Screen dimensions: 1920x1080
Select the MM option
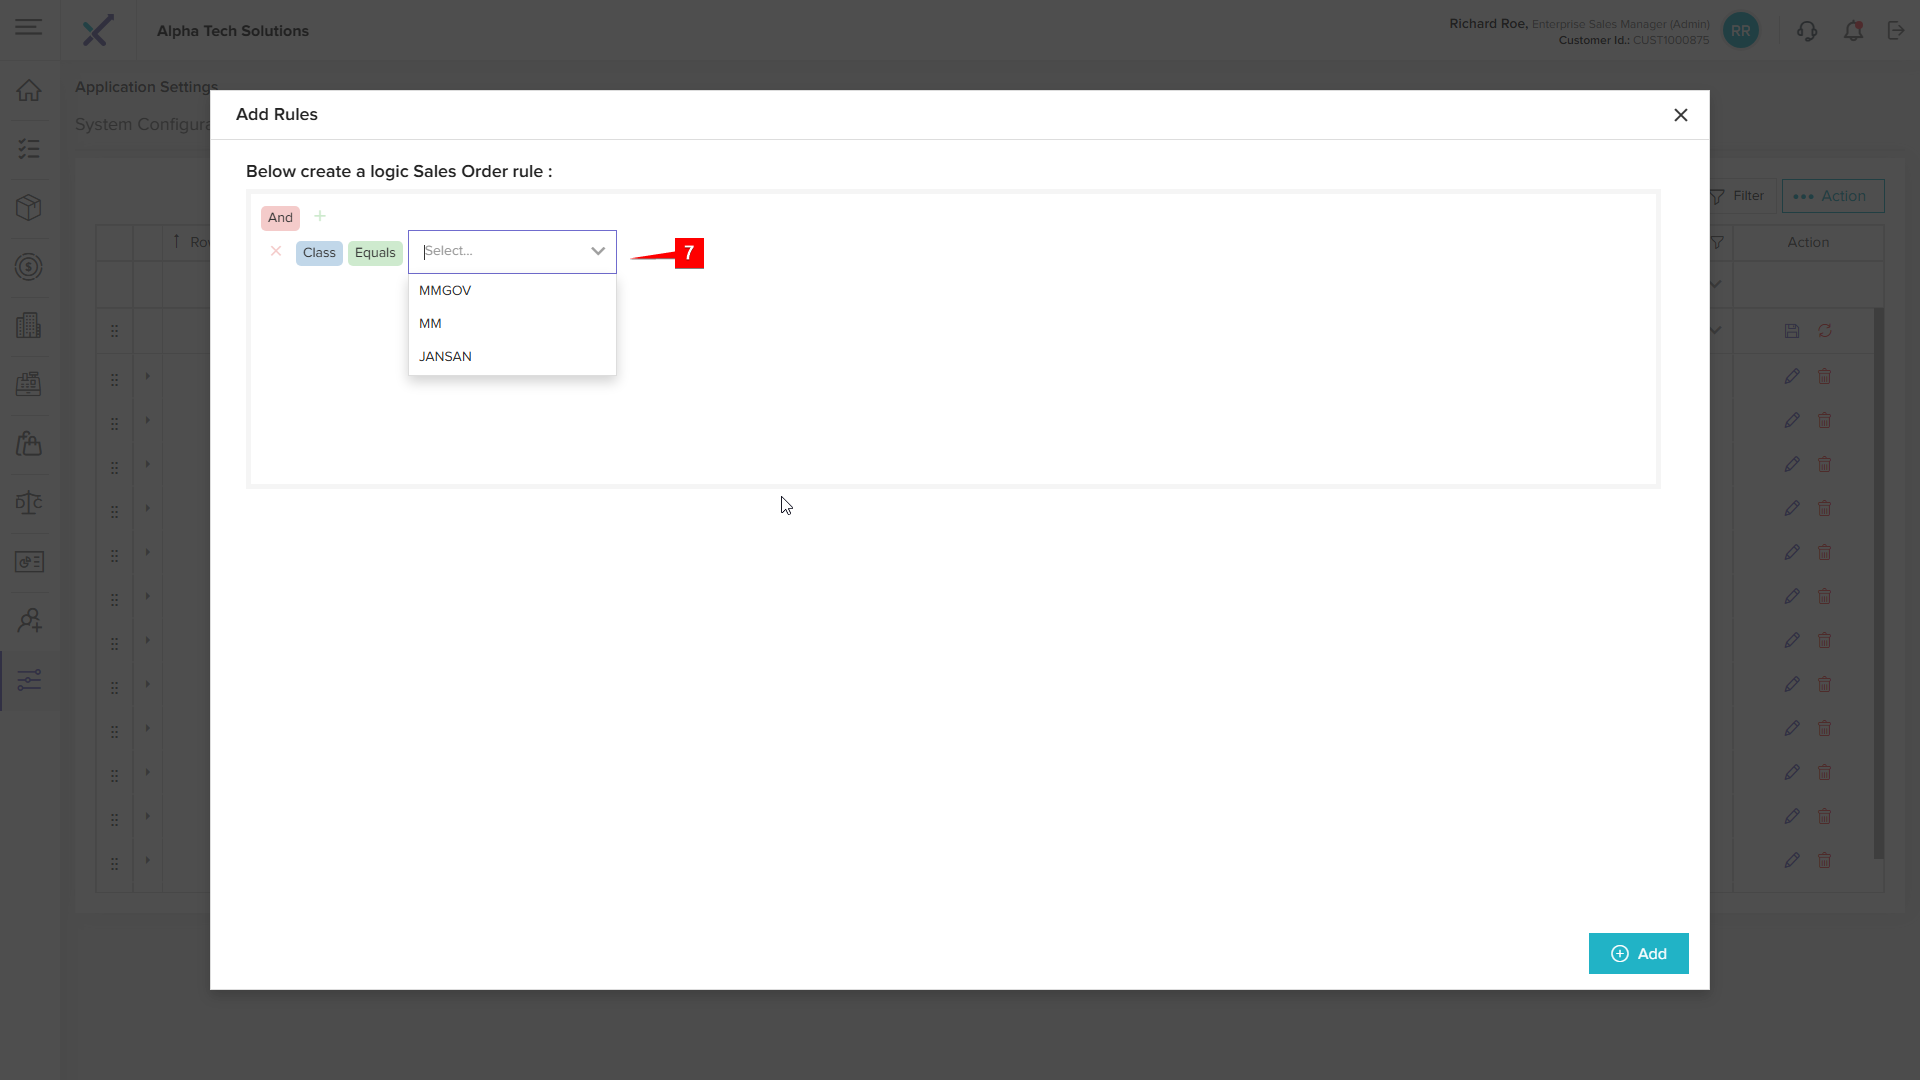(430, 324)
